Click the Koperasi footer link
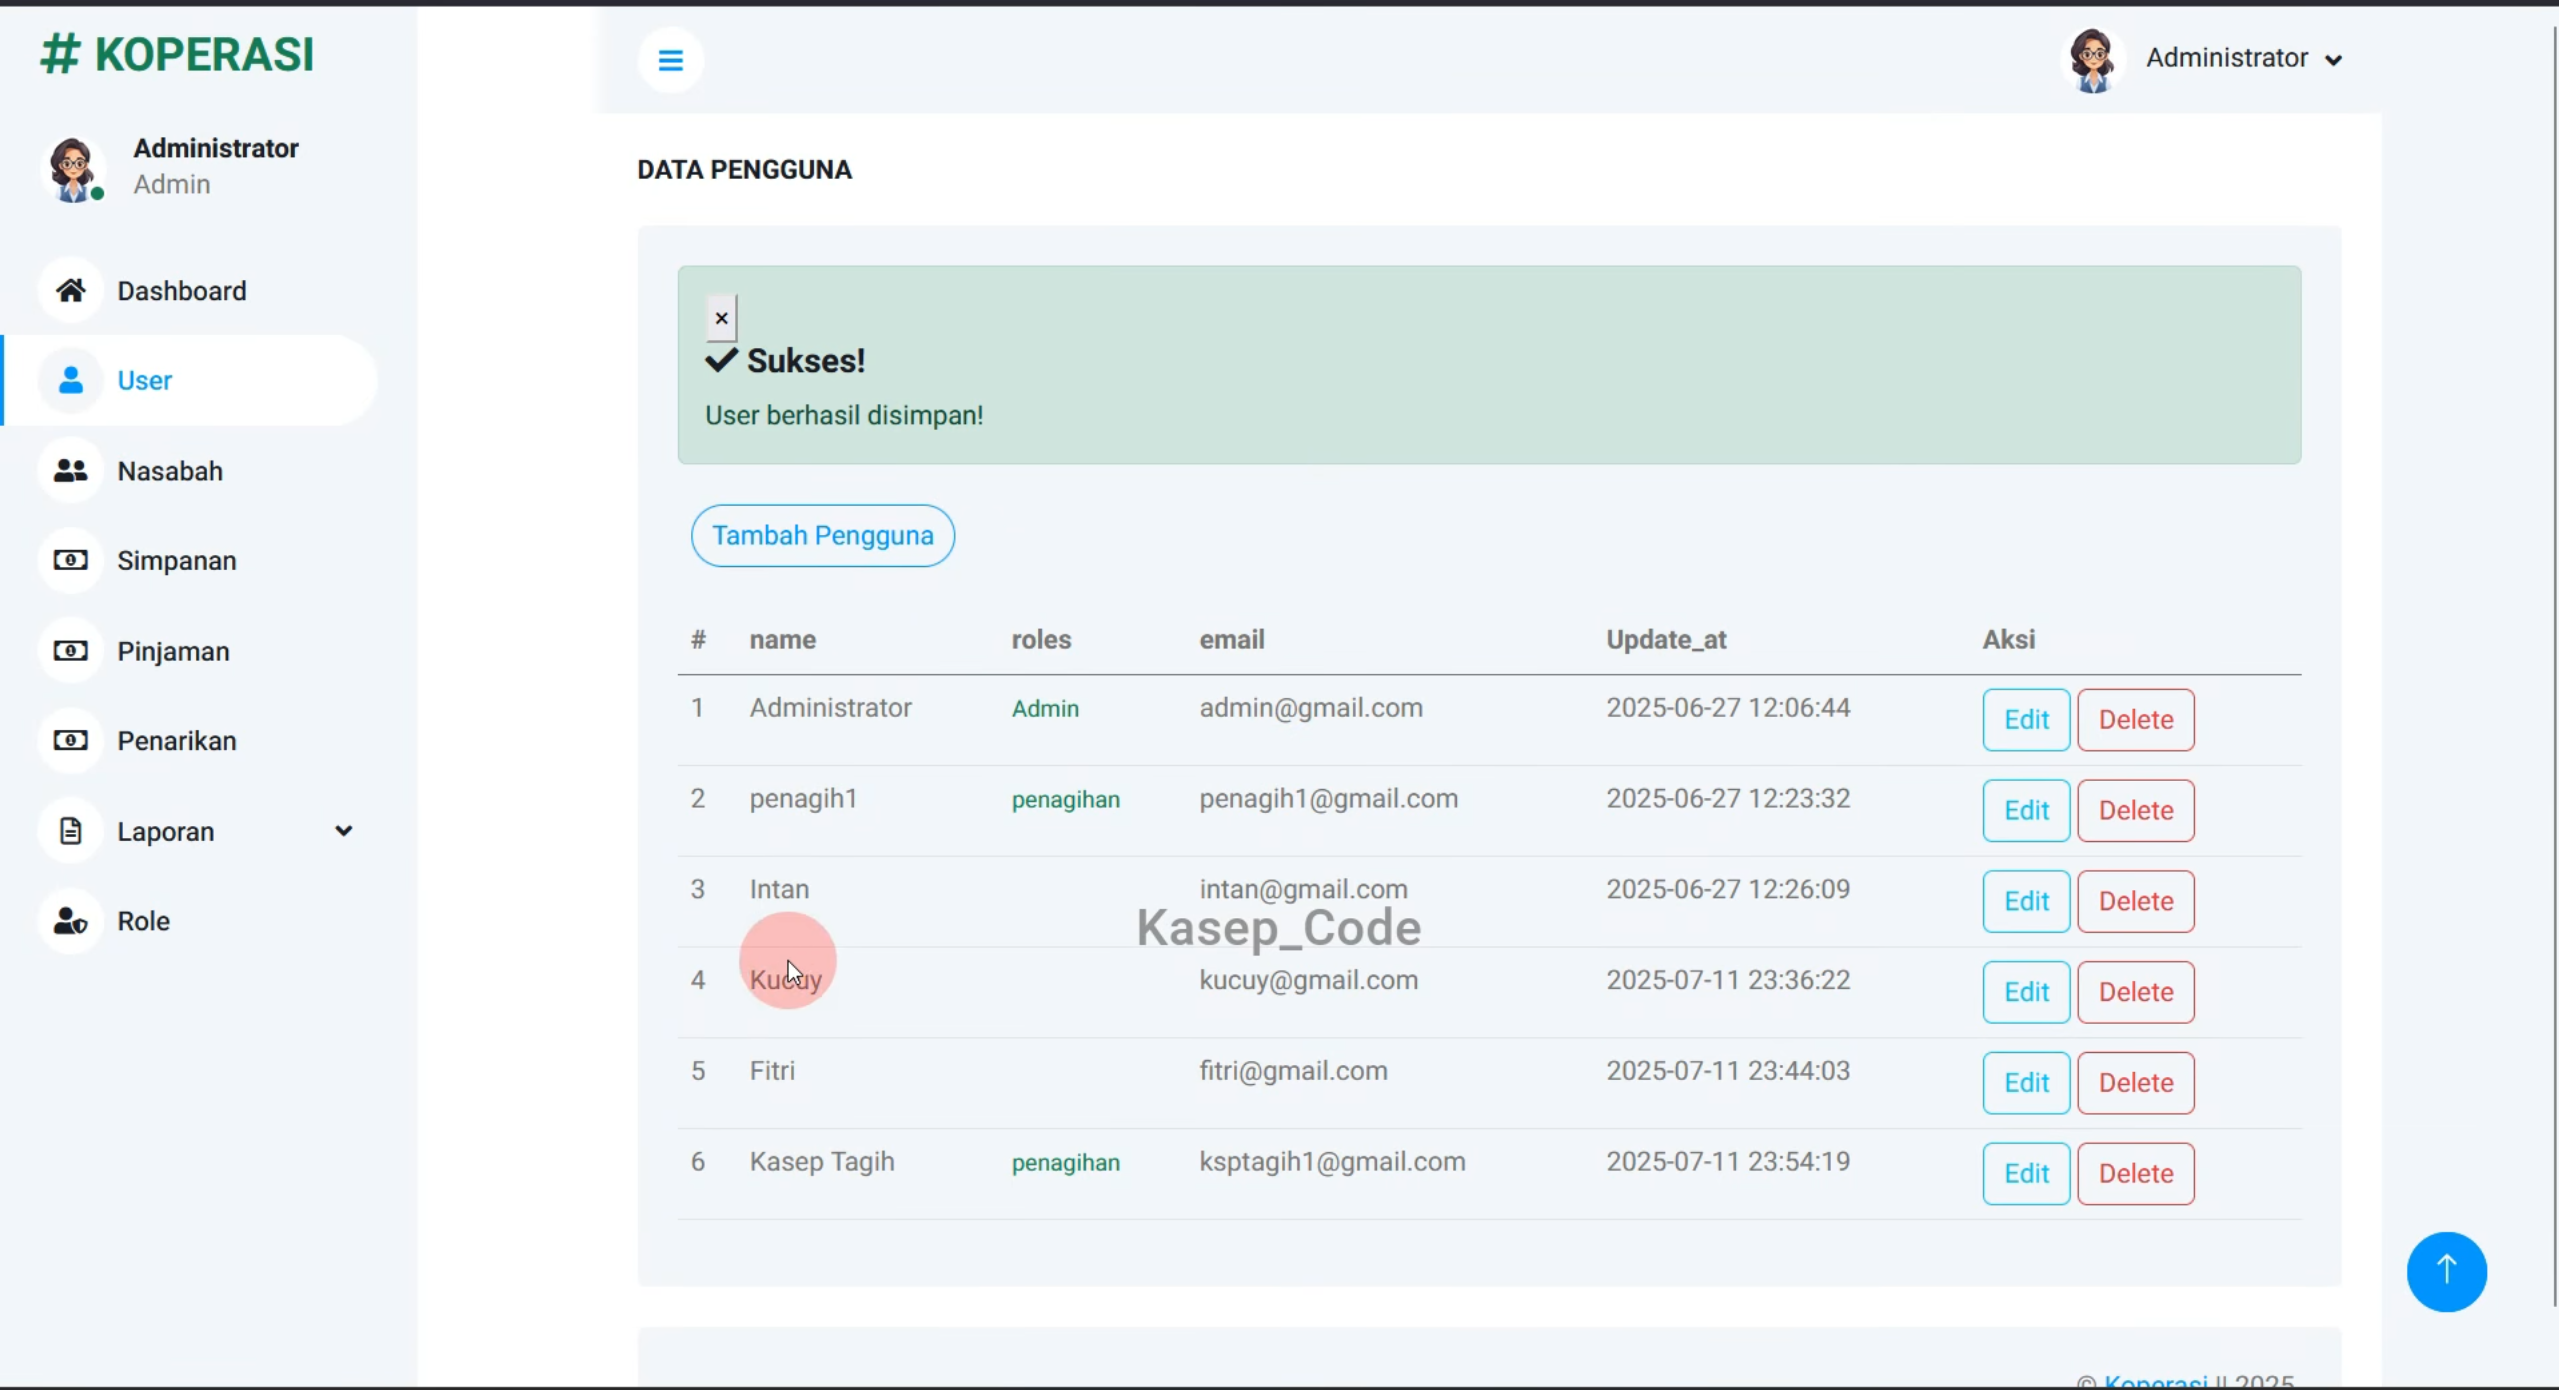This screenshot has width=2559, height=1390. [2155, 1381]
